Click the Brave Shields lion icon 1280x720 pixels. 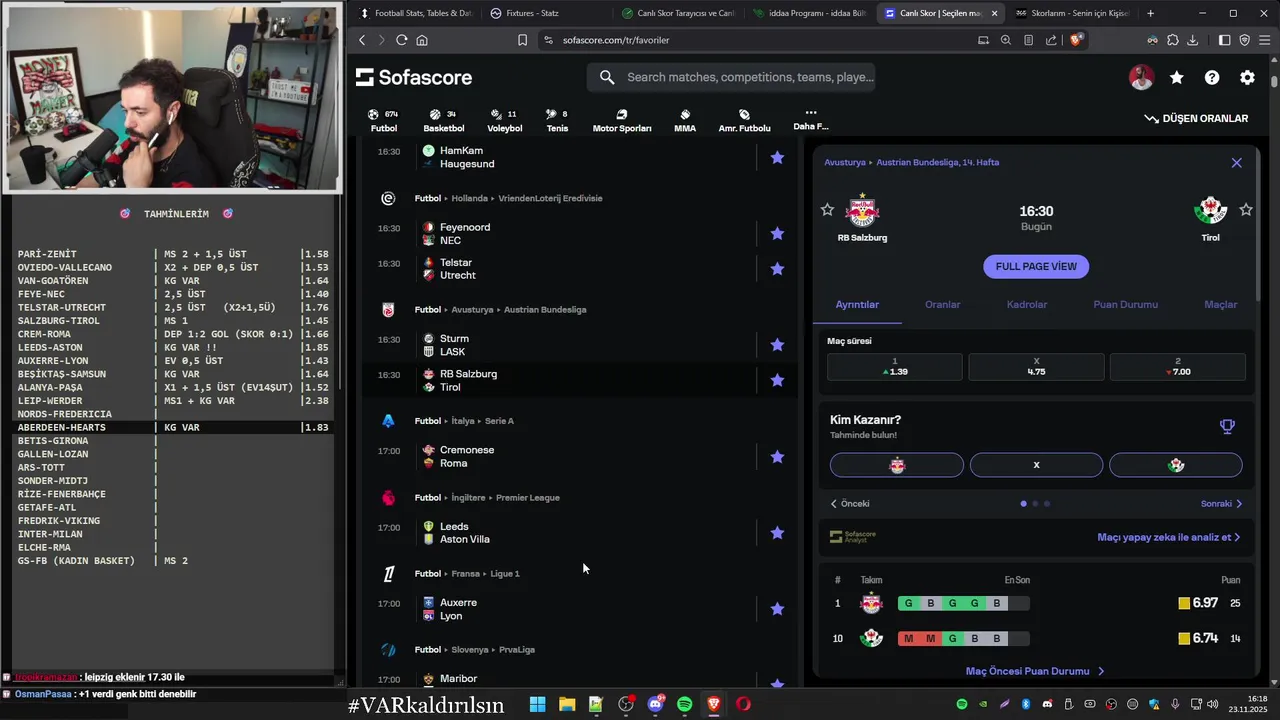[x=1076, y=40]
